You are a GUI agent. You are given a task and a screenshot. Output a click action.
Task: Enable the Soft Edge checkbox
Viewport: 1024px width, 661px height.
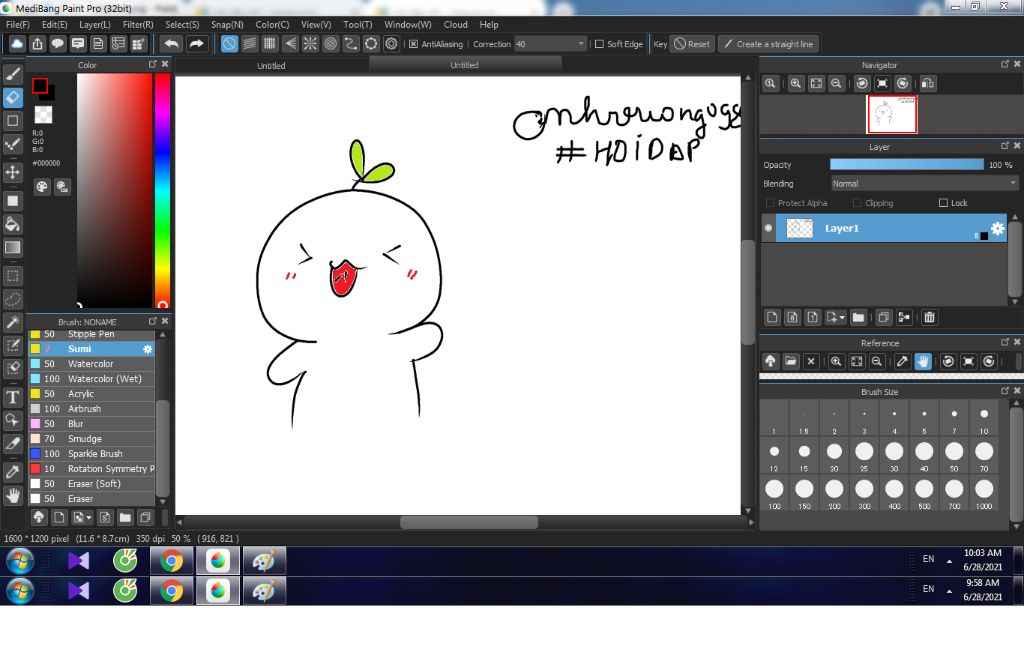599,44
